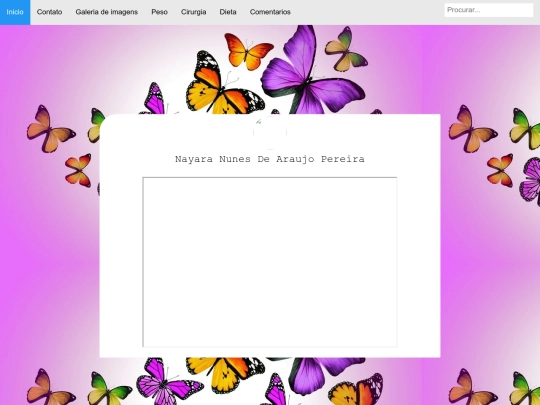
Task: Open Galeria de imagens
Action: pyautogui.click(x=106, y=12)
